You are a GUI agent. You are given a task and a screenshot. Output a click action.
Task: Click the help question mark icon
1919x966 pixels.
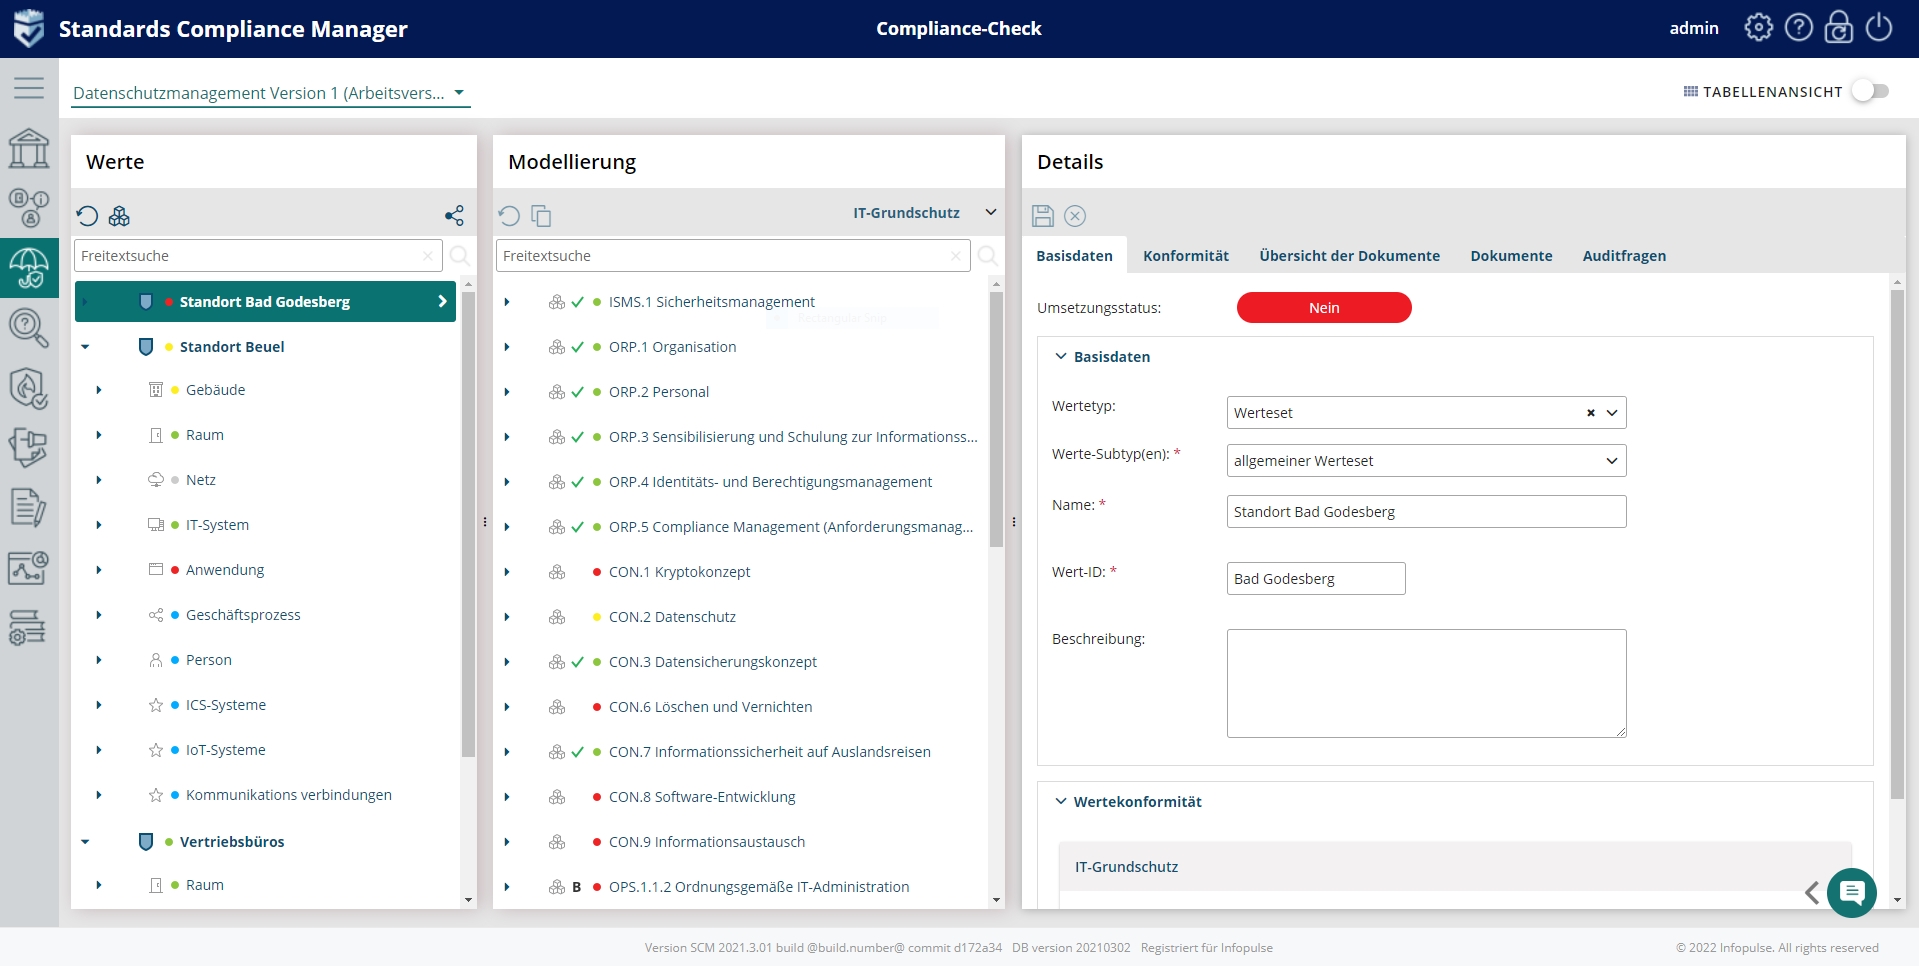[x=1798, y=28]
